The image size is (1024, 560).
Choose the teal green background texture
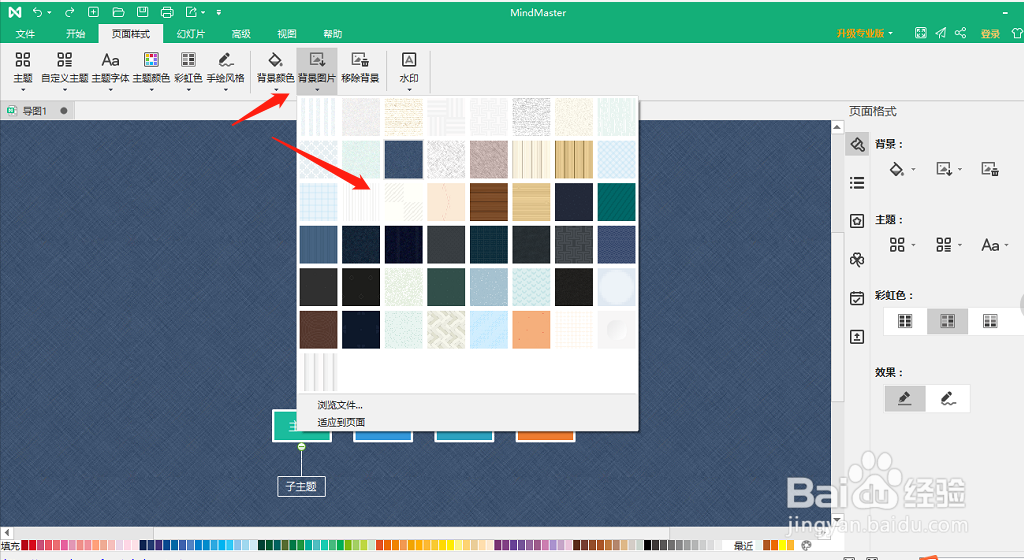coord(616,202)
